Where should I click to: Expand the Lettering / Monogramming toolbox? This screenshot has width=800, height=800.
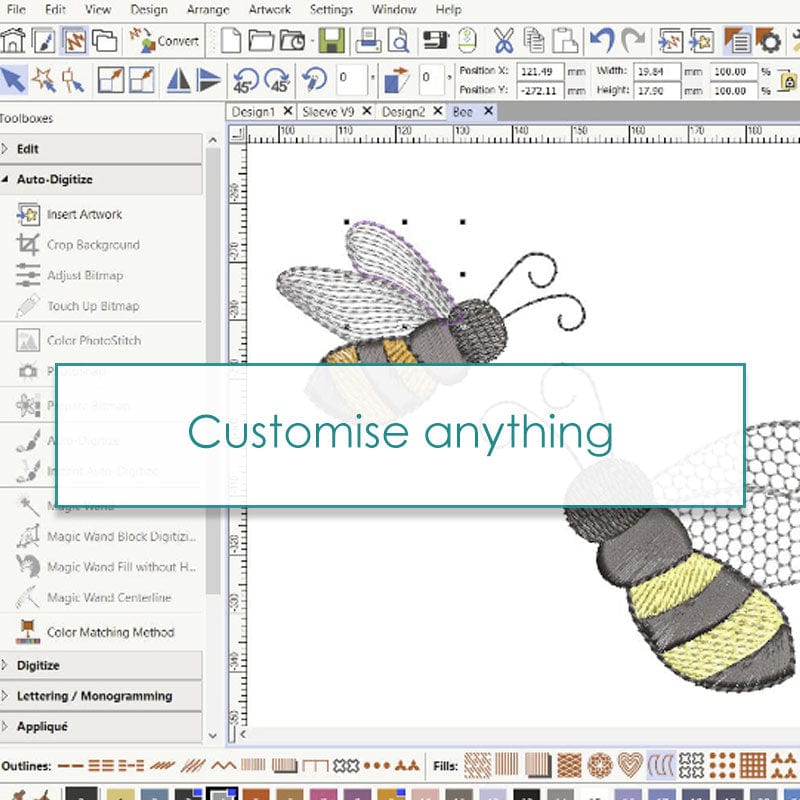click(x=94, y=696)
